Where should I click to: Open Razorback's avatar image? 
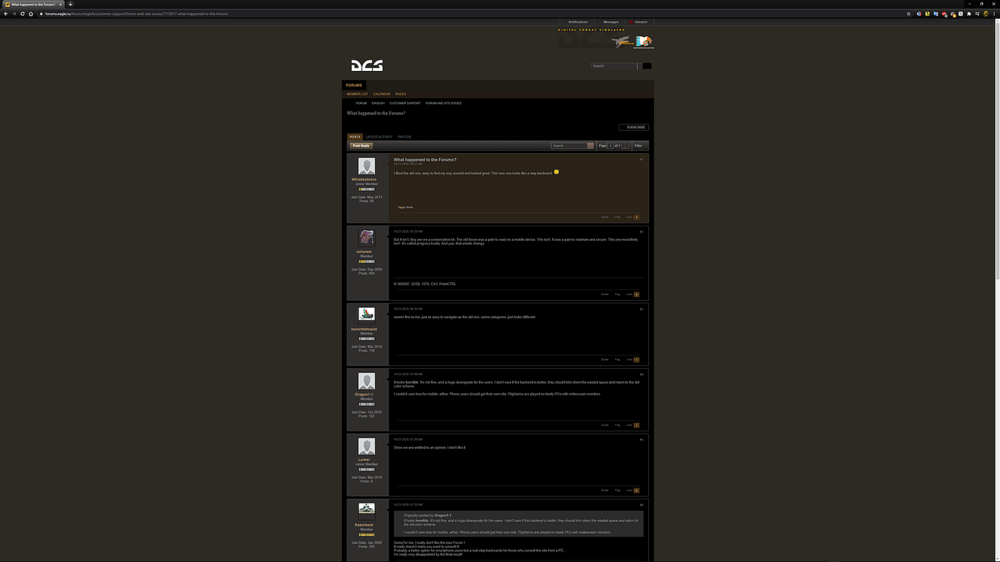coord(366,509)
